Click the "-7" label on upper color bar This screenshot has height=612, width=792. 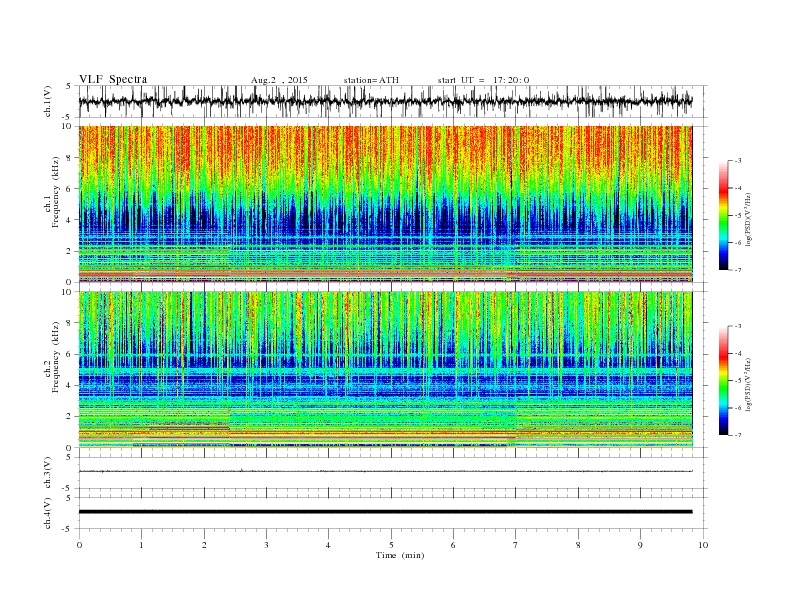point(738,270)
